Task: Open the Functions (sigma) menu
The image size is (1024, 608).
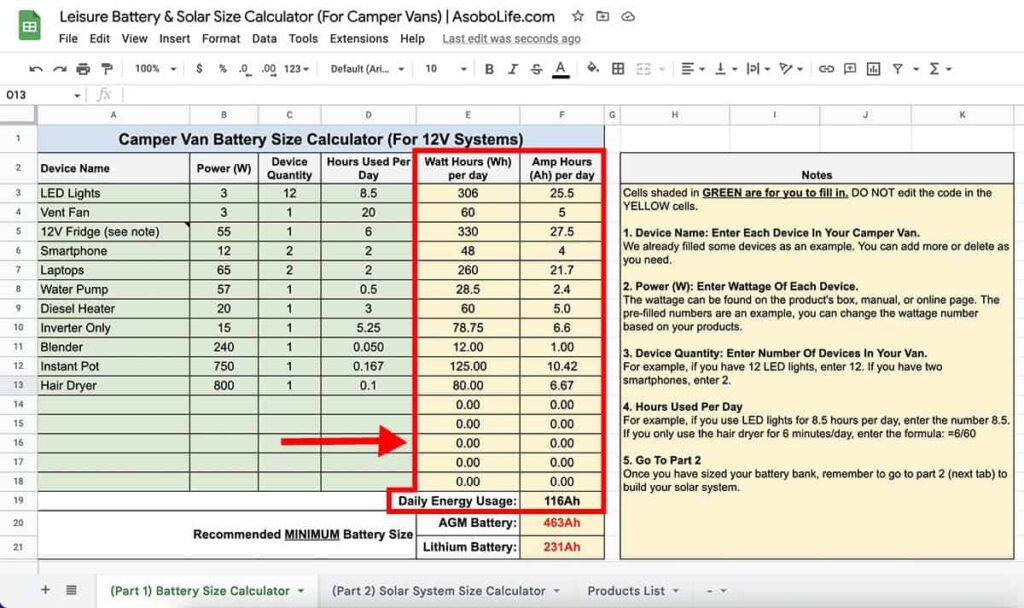Action: coord(940,69)
